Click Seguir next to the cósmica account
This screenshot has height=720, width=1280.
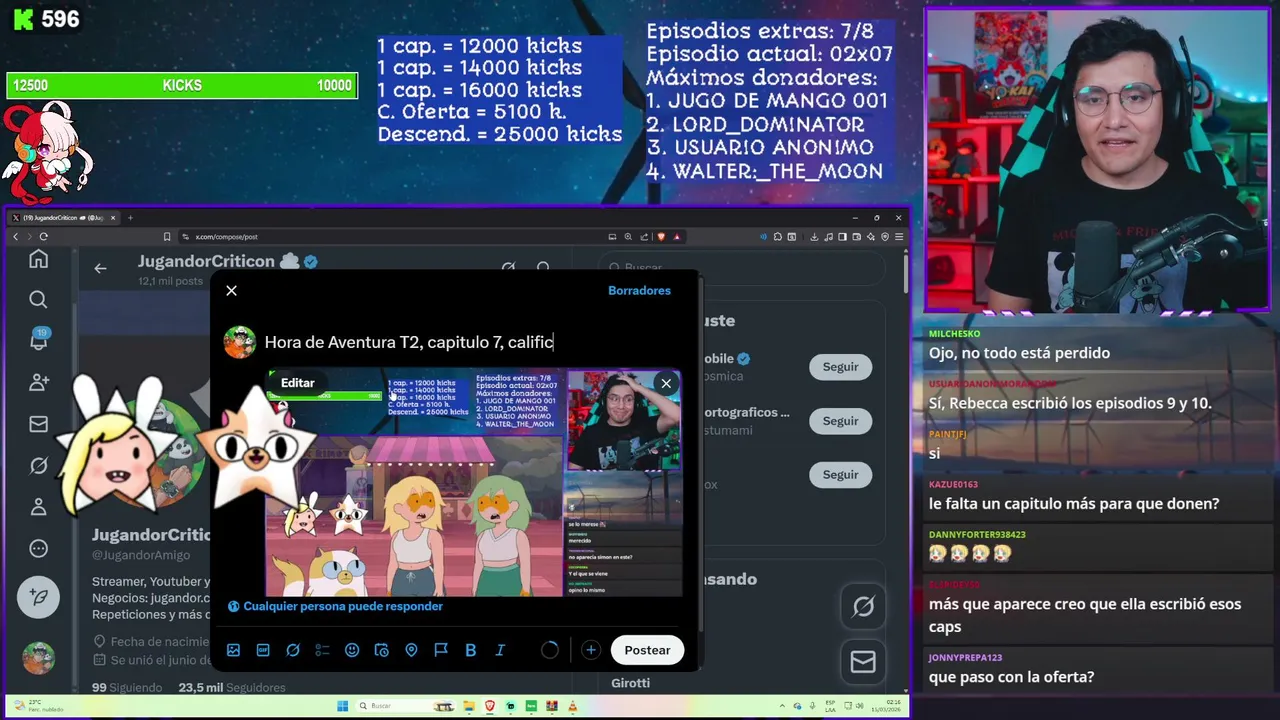point(840,367)
